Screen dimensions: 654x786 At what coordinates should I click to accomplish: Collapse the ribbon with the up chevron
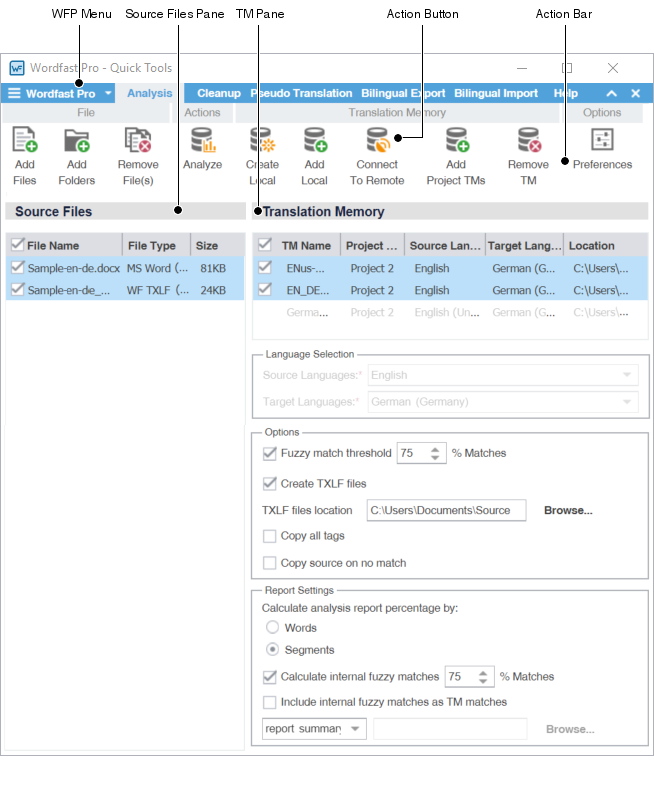(x=611, y=93)
